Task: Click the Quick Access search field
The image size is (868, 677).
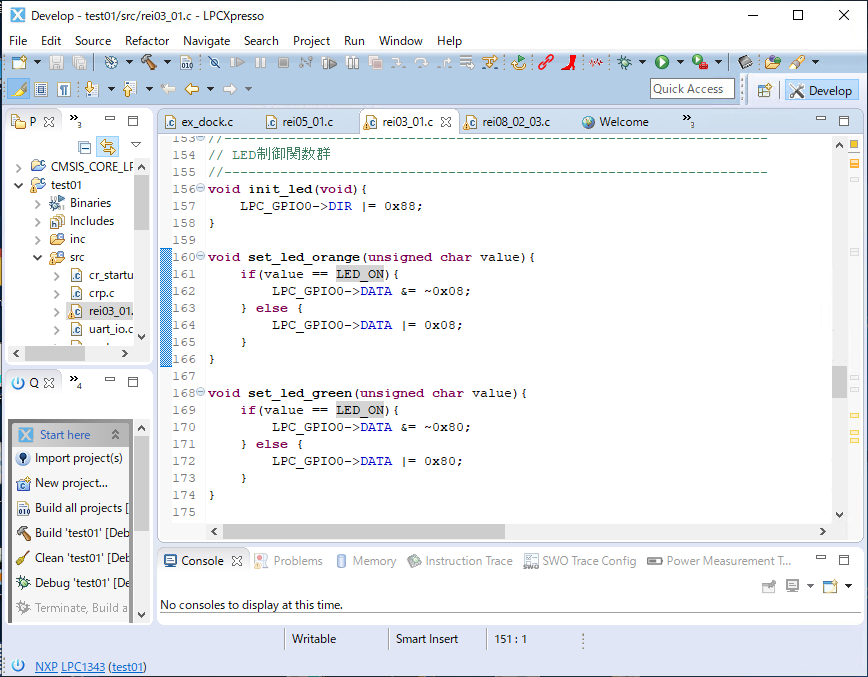Action: [x=691, y=89]
